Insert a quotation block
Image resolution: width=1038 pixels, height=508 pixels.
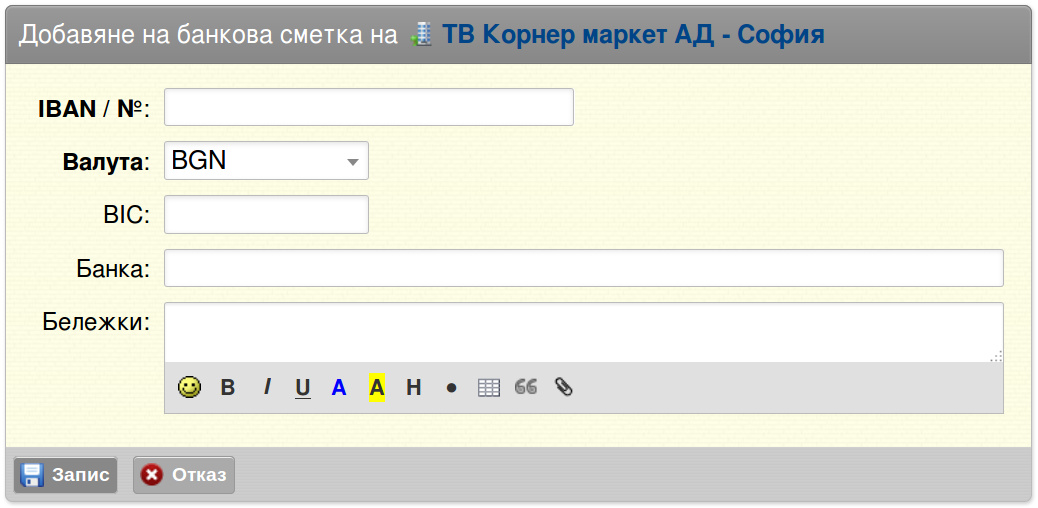pyautogui.click(x=526, y=387)
